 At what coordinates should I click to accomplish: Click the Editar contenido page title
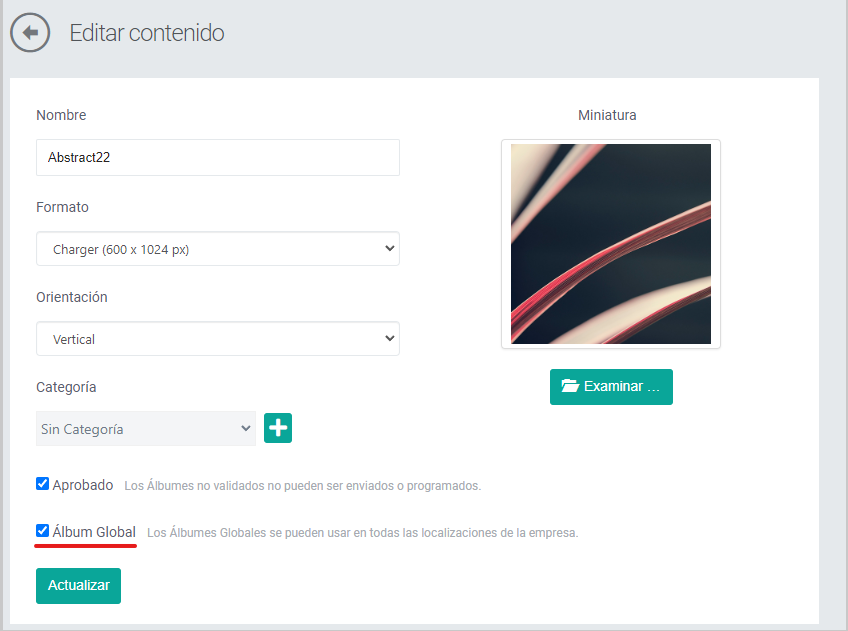pyautogui.click(x=147, y=33)
